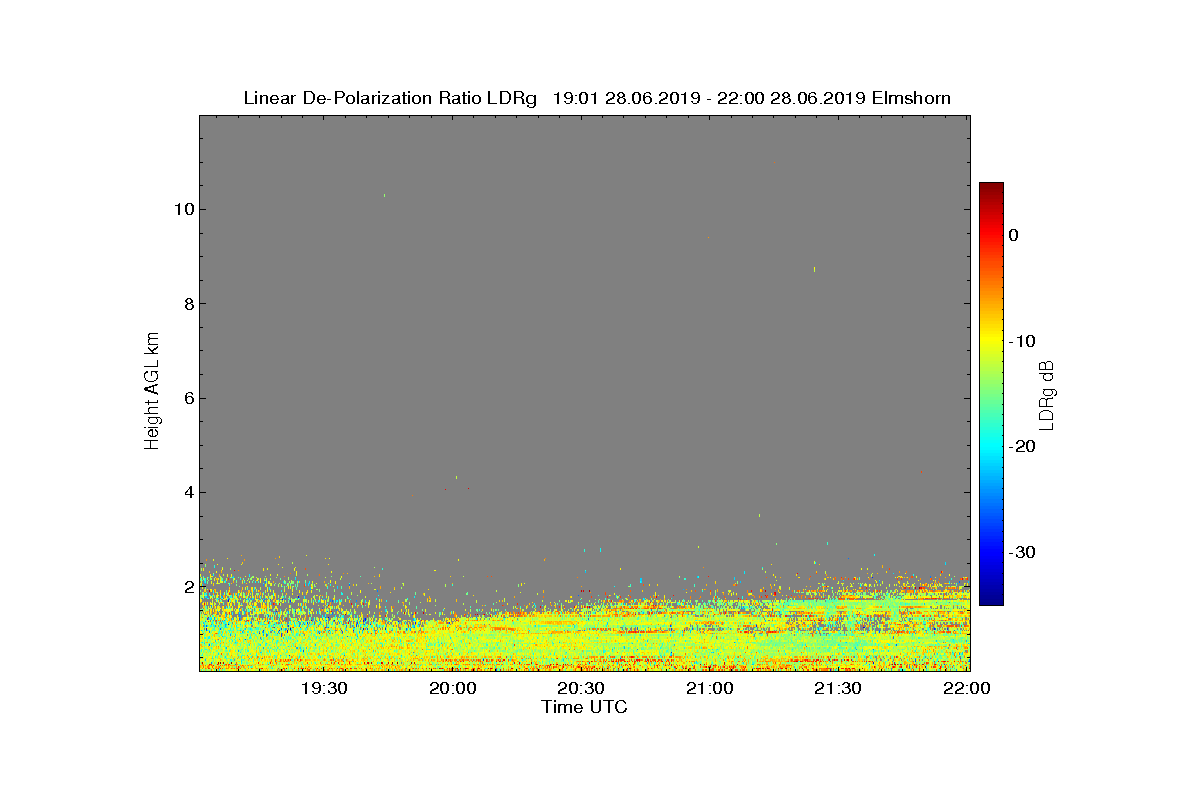This screenshot has height=800, width=1200.
Task: Click the height tick label 4
Action: tap(187, 492)
